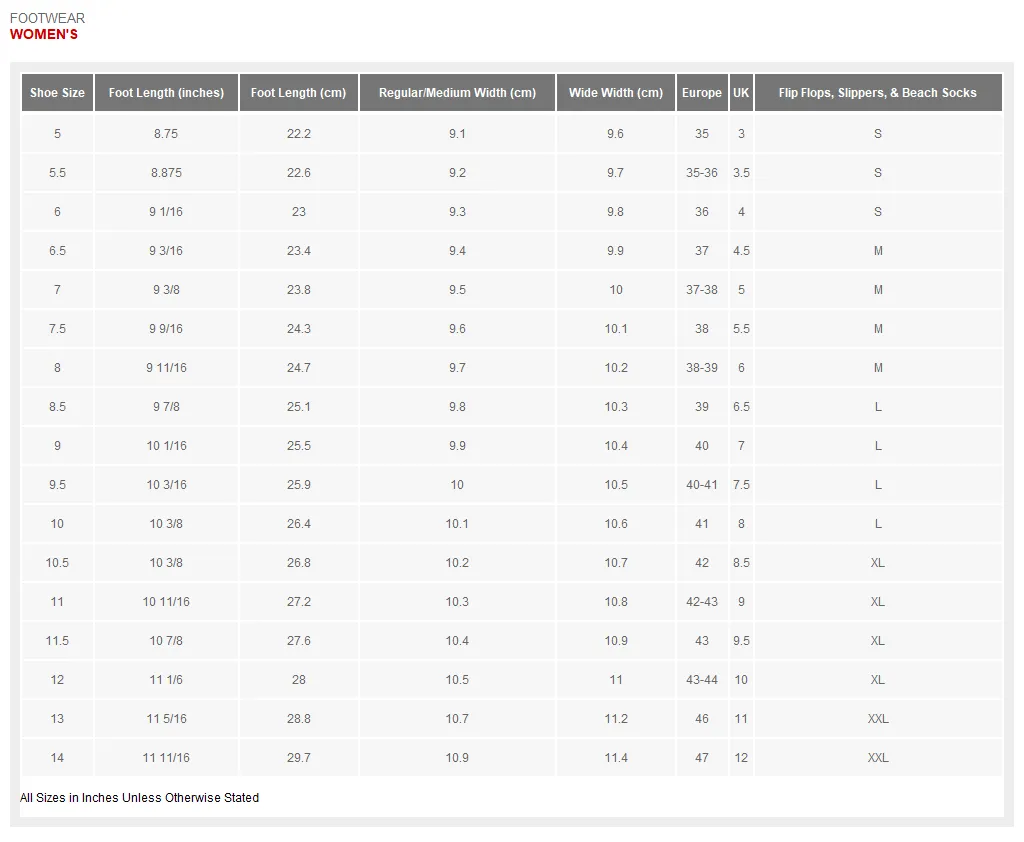Click the Shoe Size column header
The image size is (1024, 842).
(x=57, y=93)
